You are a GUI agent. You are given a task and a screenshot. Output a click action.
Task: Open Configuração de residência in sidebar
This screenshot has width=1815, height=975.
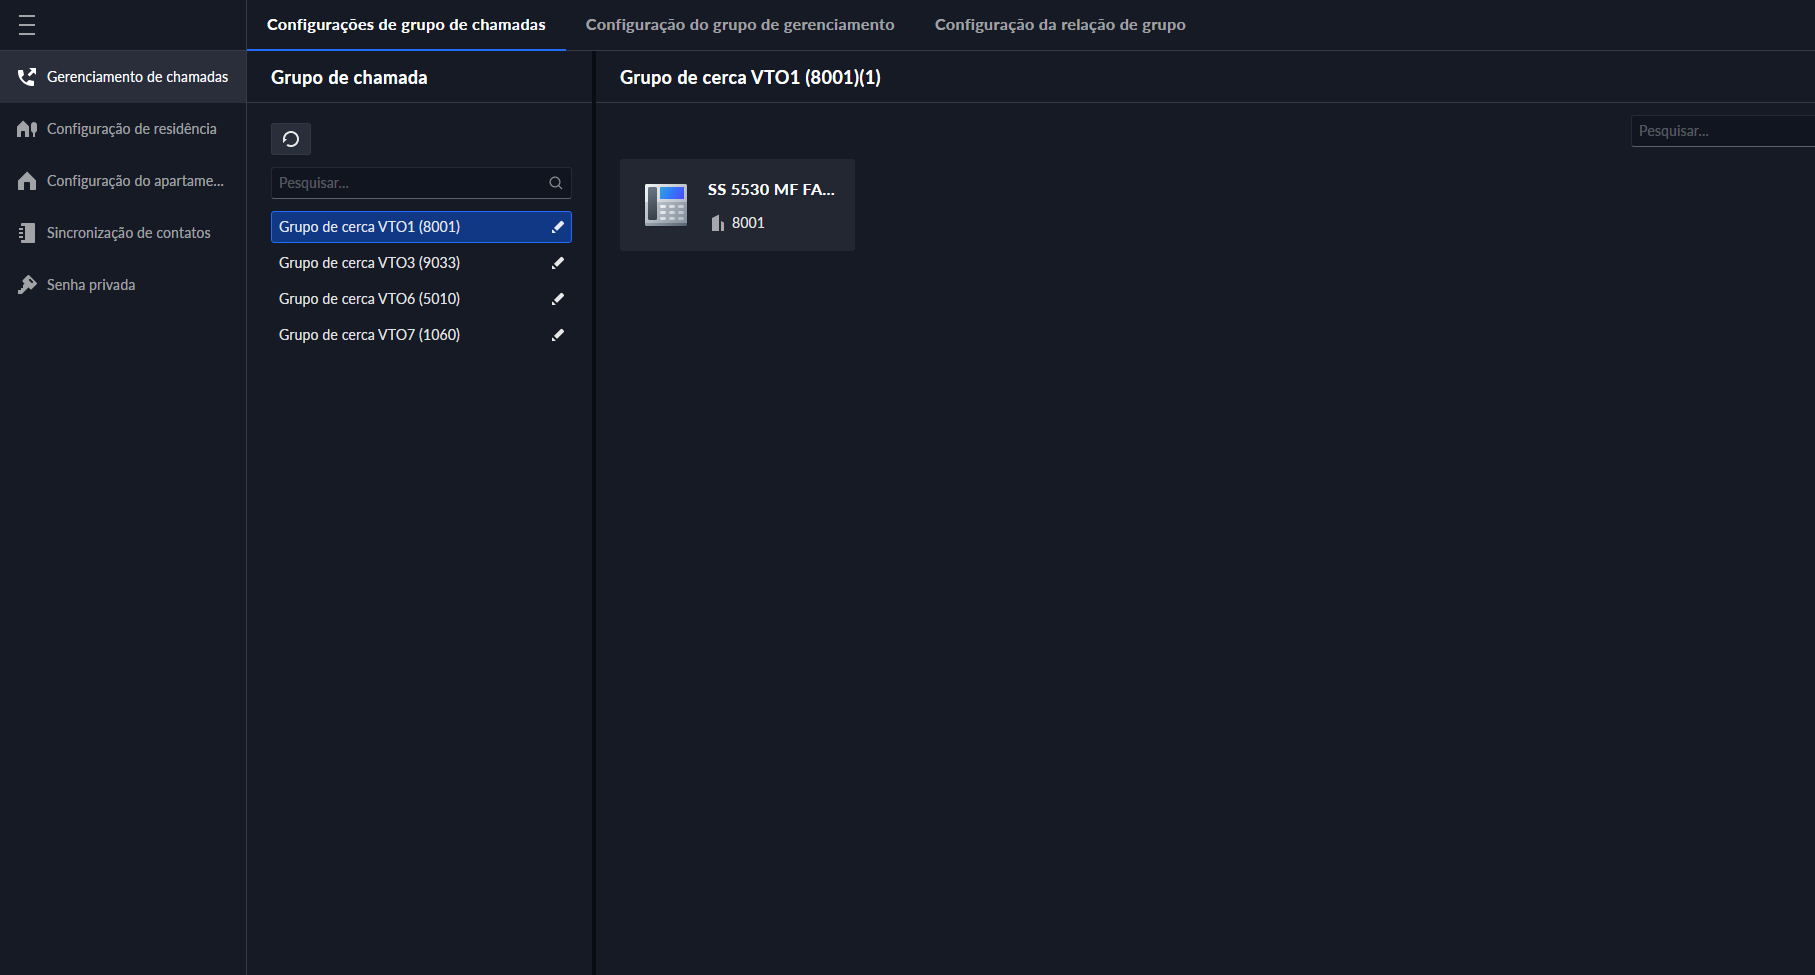click(x=131, y=129)
